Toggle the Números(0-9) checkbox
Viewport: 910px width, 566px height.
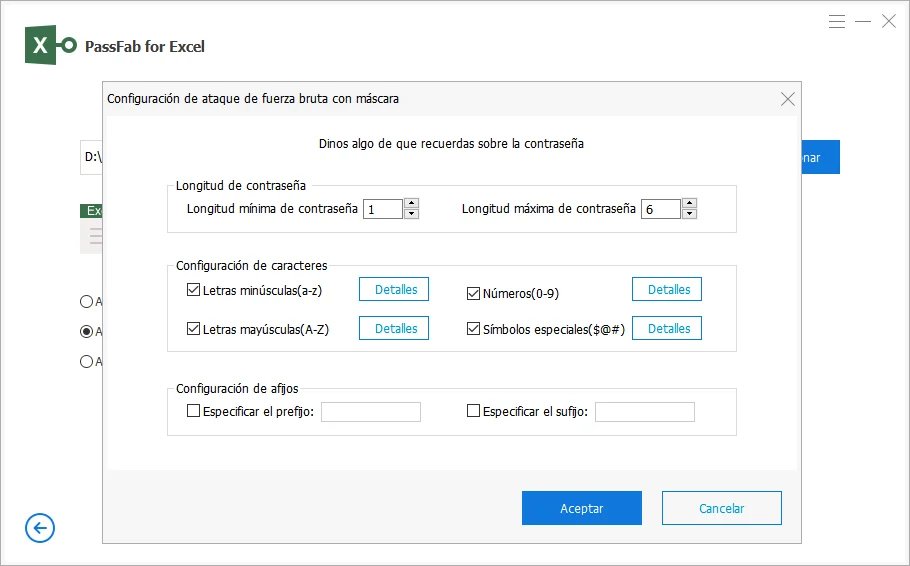pyautogui.click(x=473, y=293)
